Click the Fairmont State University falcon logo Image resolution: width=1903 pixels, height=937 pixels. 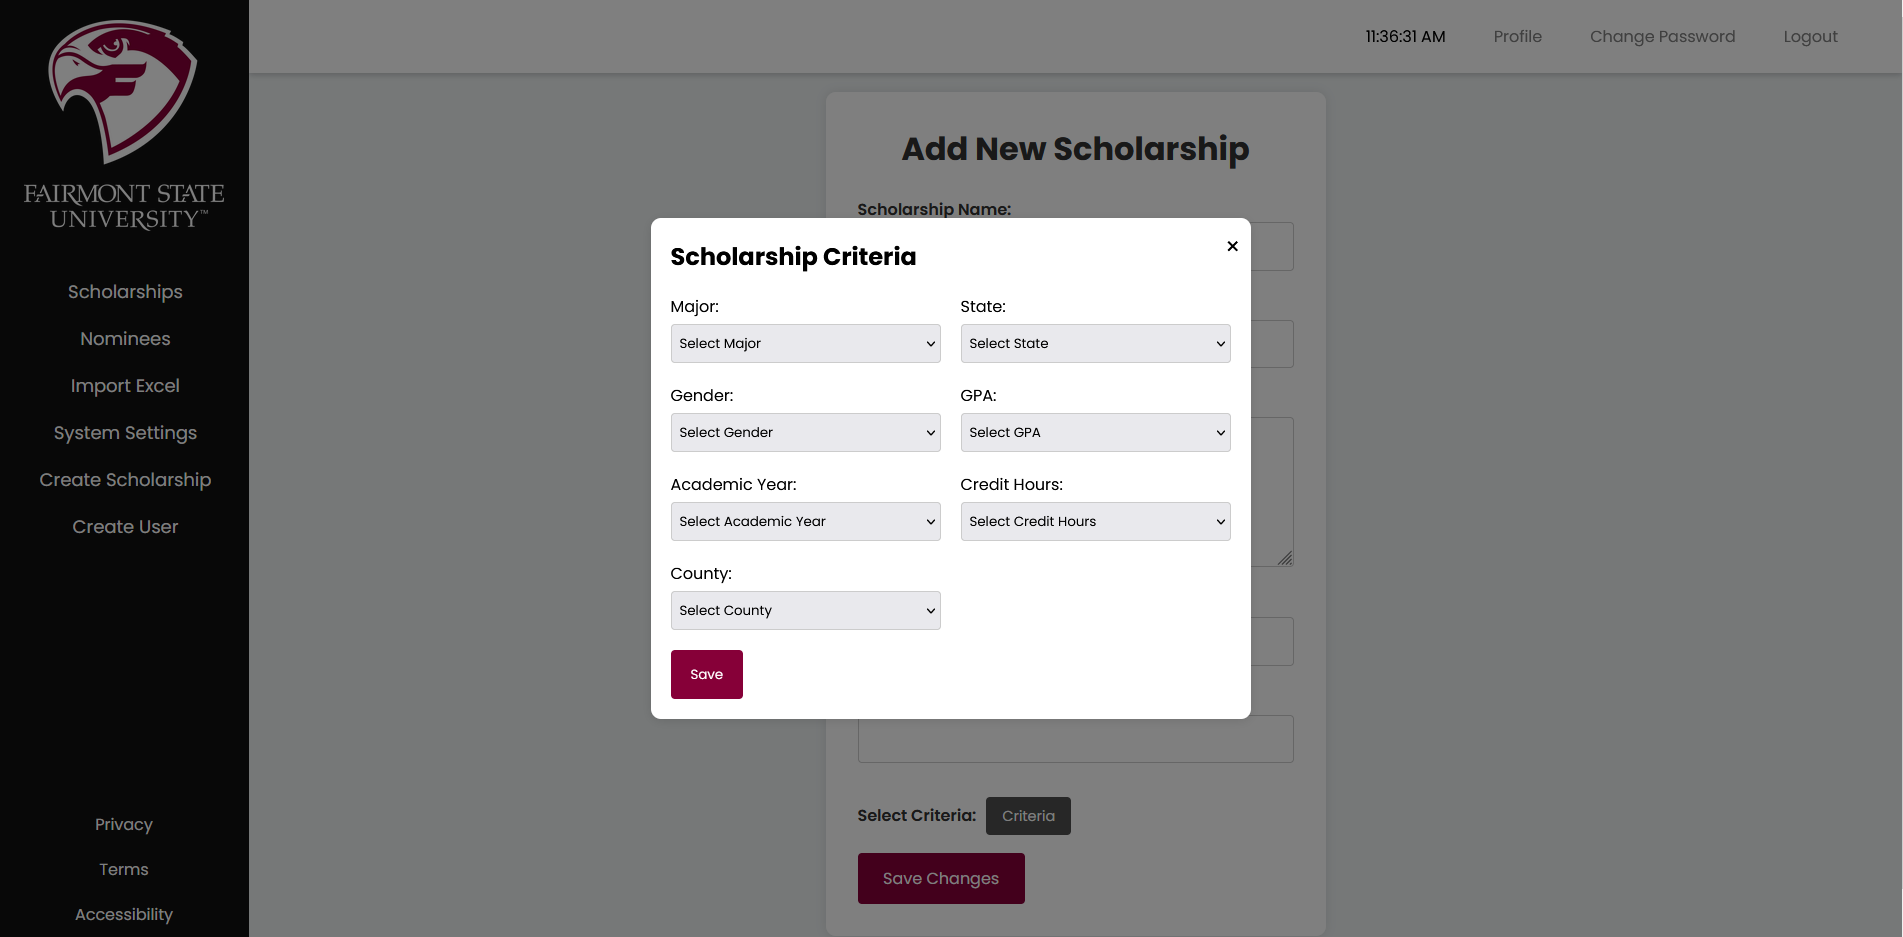123,92
